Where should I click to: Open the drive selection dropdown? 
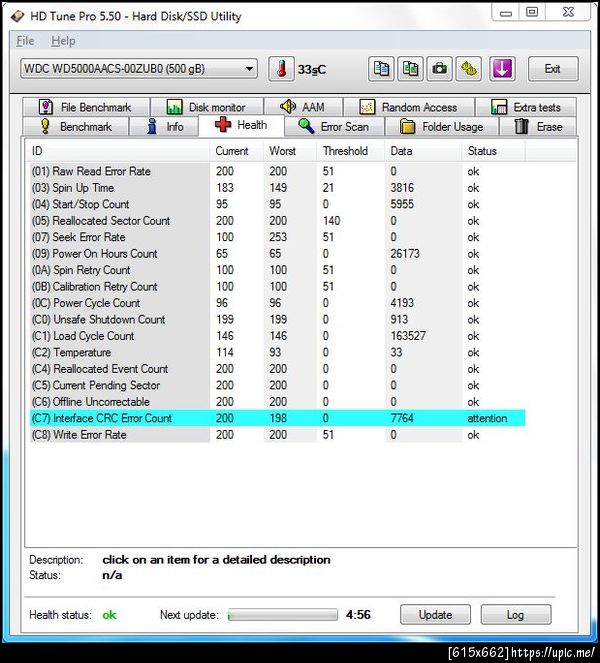[x=139, y=69]
